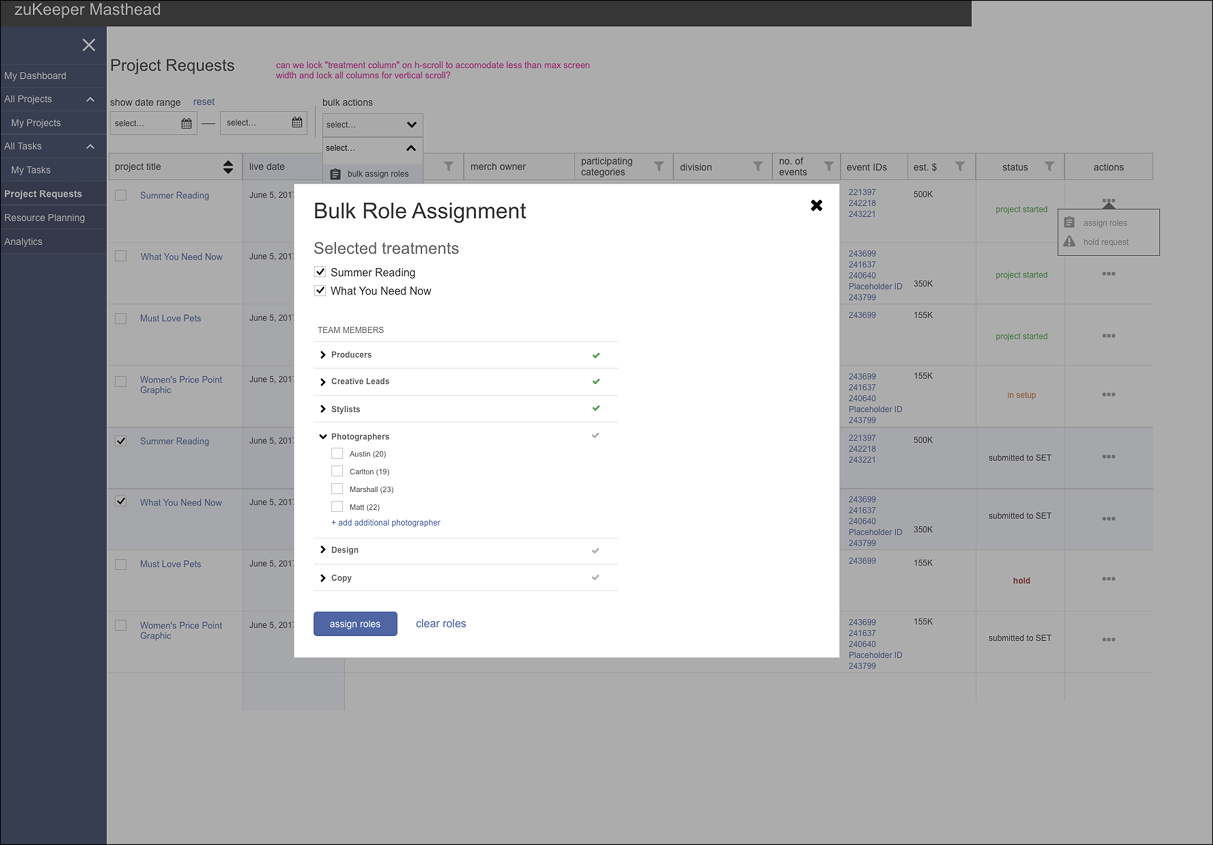
Task: Uncheck the Summer Reading treatment
Action: pos(320,272)
